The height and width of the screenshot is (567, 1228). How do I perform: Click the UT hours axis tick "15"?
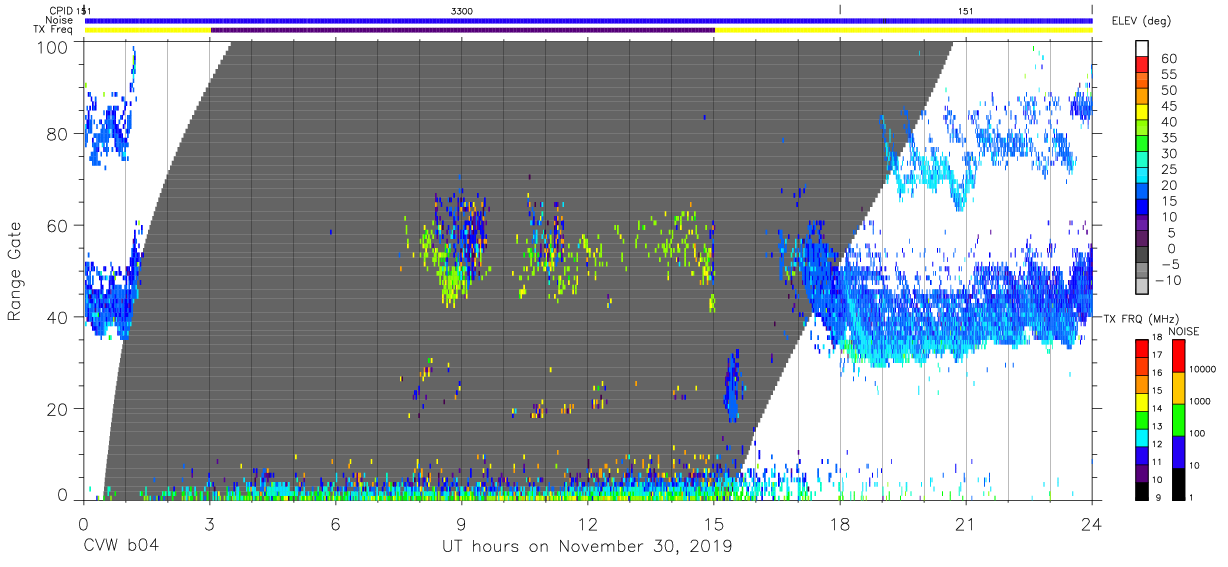[713, 522]
